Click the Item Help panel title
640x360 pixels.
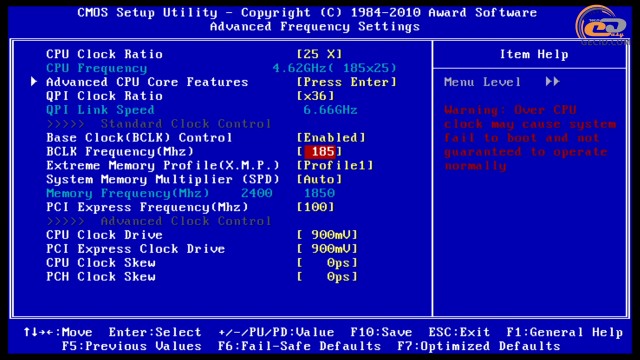click(534, 54)
